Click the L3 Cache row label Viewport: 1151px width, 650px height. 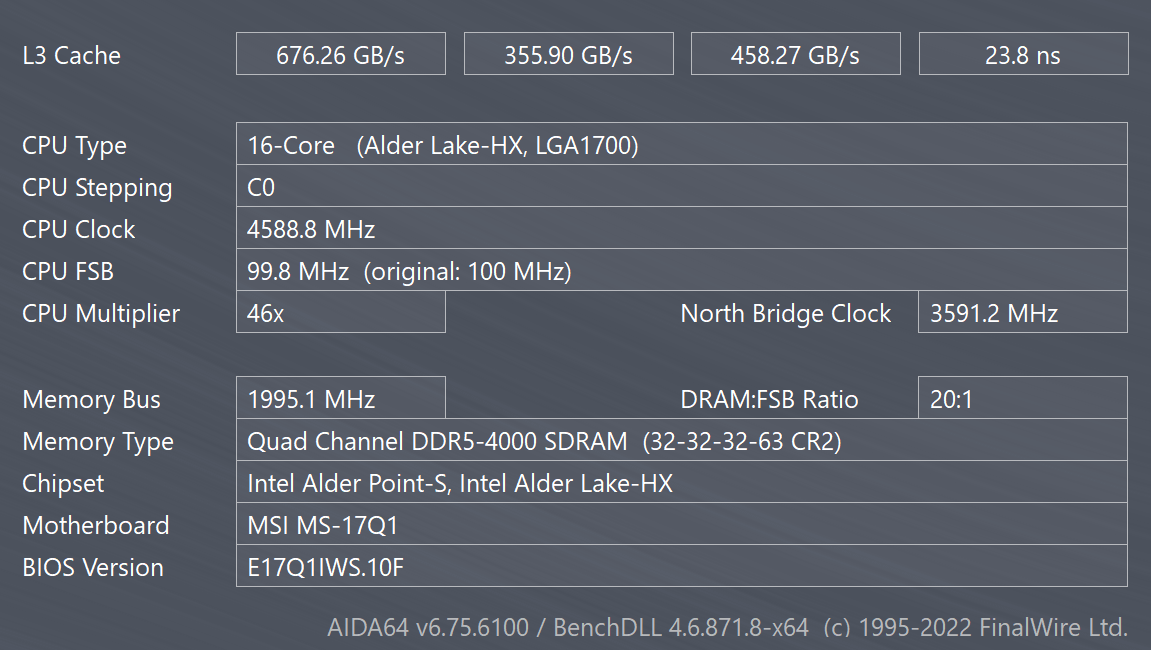click(71, 55)
